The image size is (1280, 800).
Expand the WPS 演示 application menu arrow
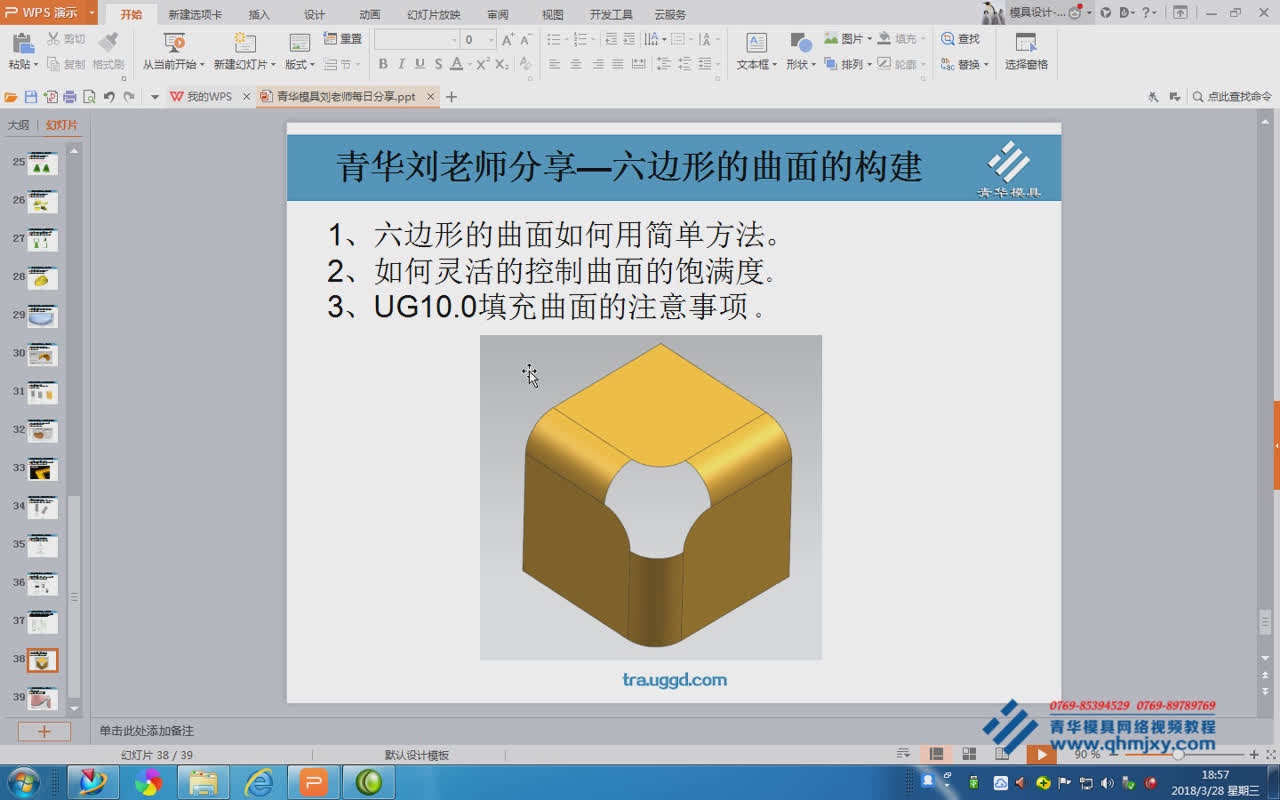92,14
